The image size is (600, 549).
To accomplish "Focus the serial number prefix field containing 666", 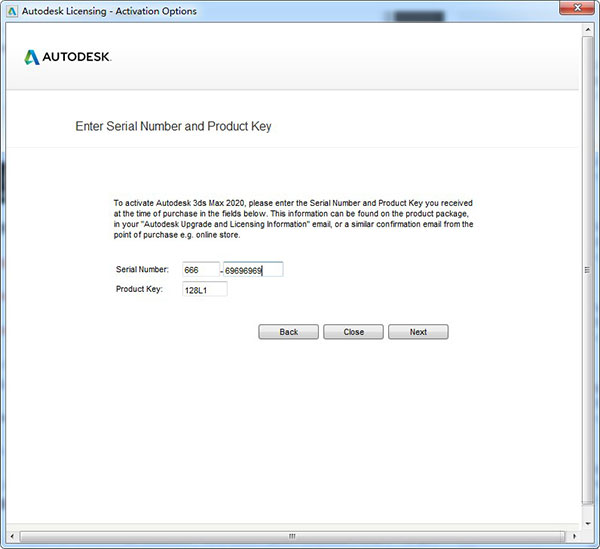I will (200, 269).
